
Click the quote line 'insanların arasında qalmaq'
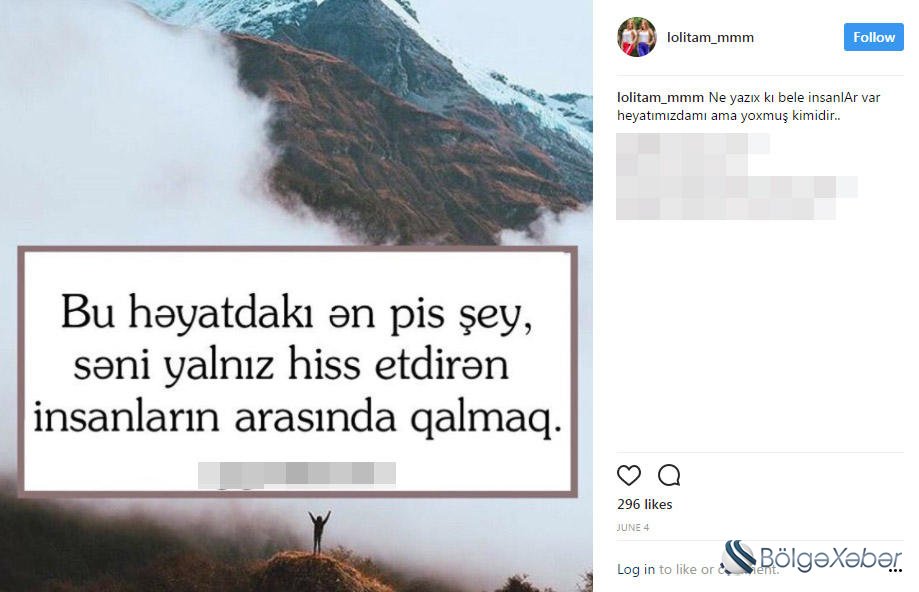(297, 419)
